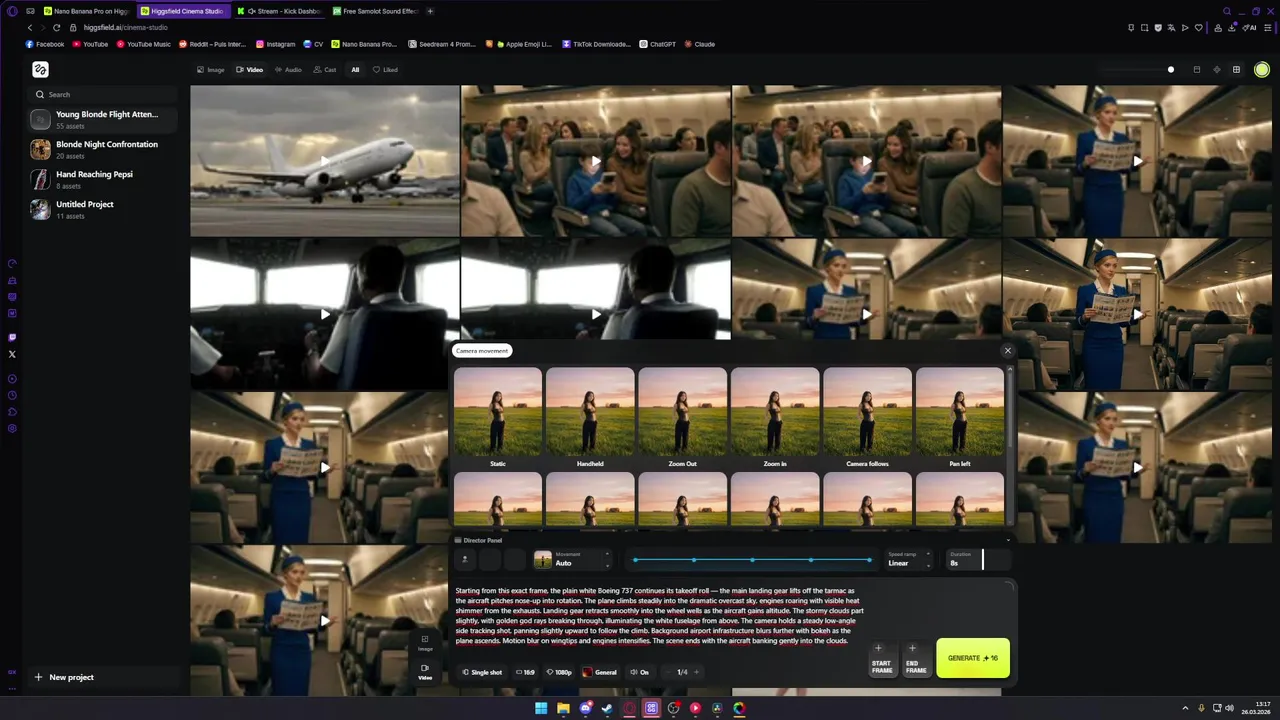Select the Pan left camera movement
This screenshot has width=1280, height=720.
(960, 419)
